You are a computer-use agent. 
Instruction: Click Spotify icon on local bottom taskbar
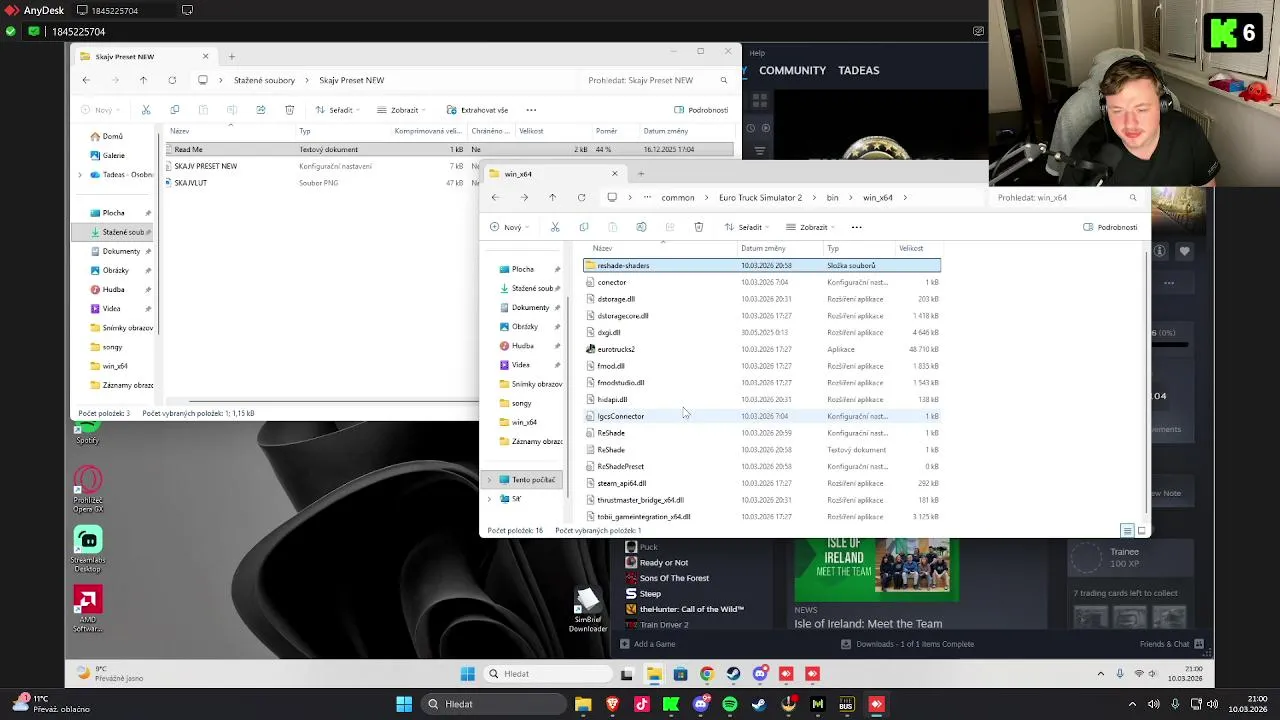(730, 704)
